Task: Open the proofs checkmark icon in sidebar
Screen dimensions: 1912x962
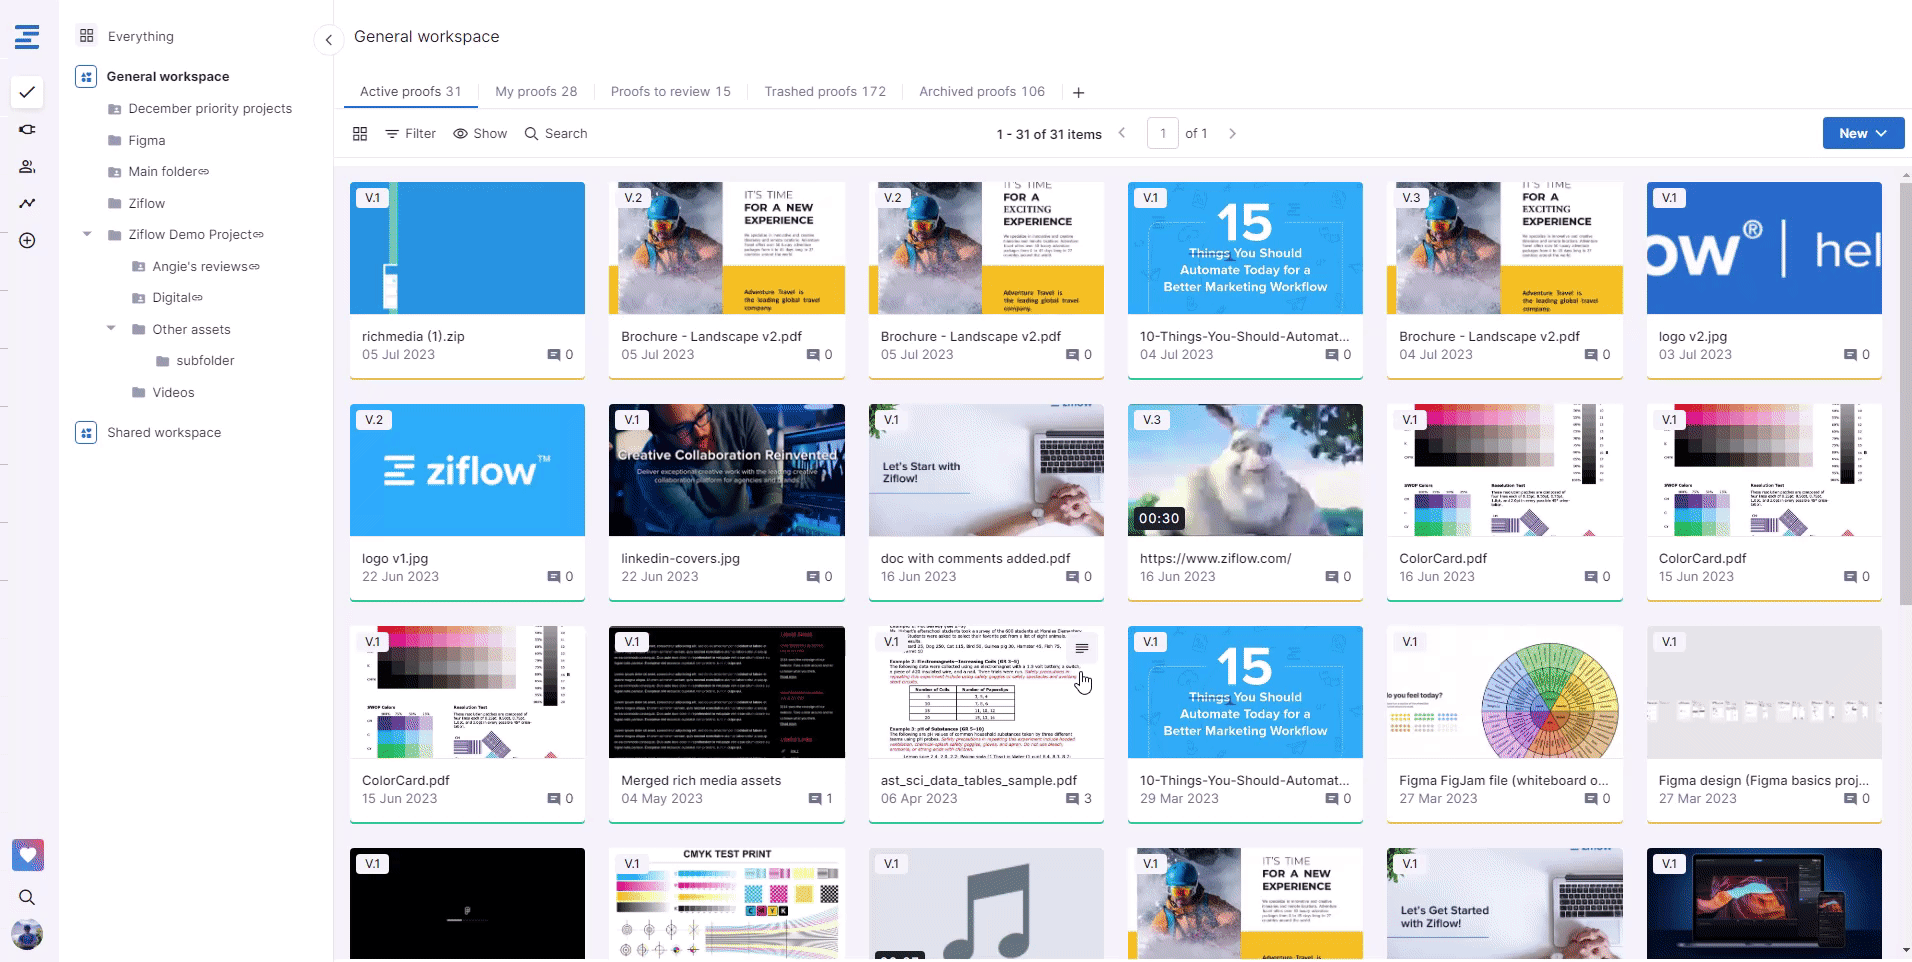Action: click(x=27, y=92)
